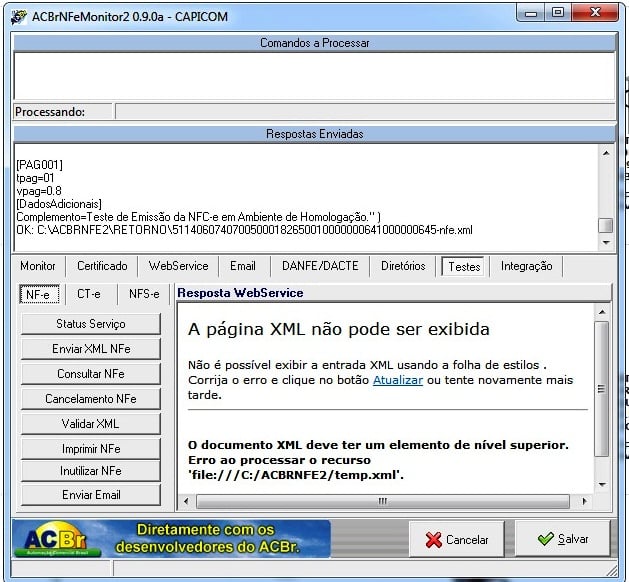Click the Resposta WebService scroll up arrow

[x=601, y=312]
